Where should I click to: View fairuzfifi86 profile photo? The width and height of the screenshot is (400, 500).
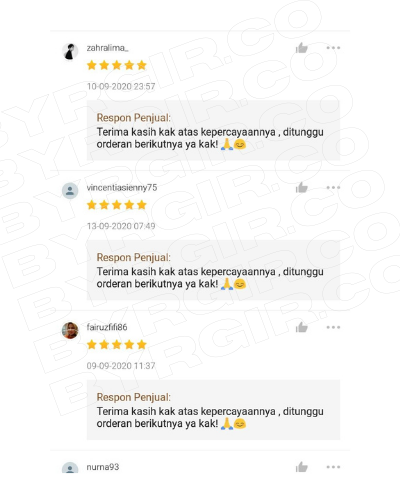pos(70,330)
